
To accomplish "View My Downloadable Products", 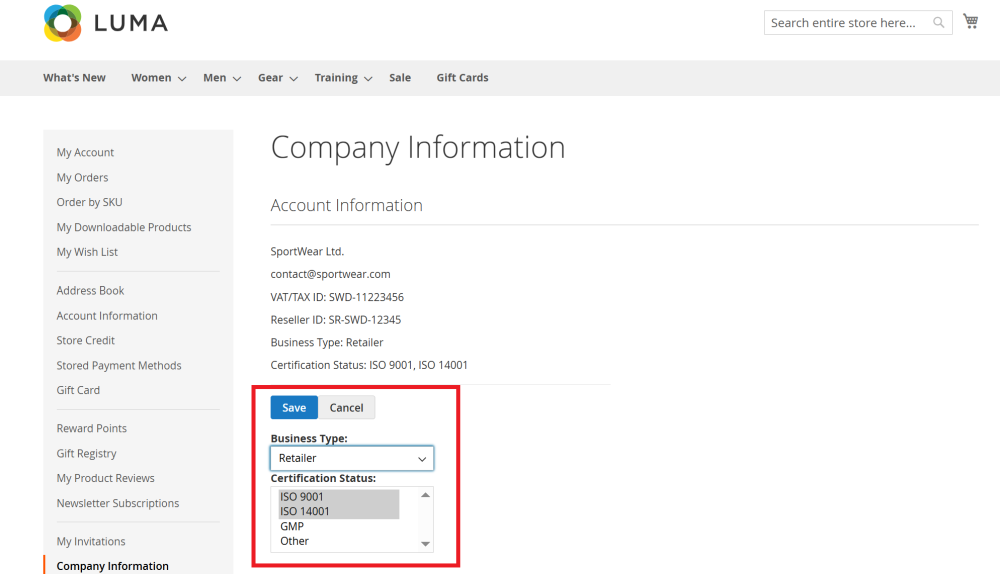I will pyautogui.click(x=124, y=227).
